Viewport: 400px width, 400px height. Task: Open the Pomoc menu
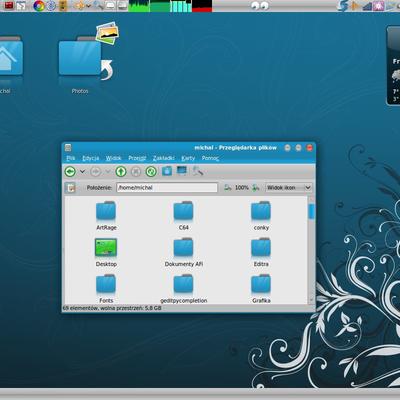point(210,158)
